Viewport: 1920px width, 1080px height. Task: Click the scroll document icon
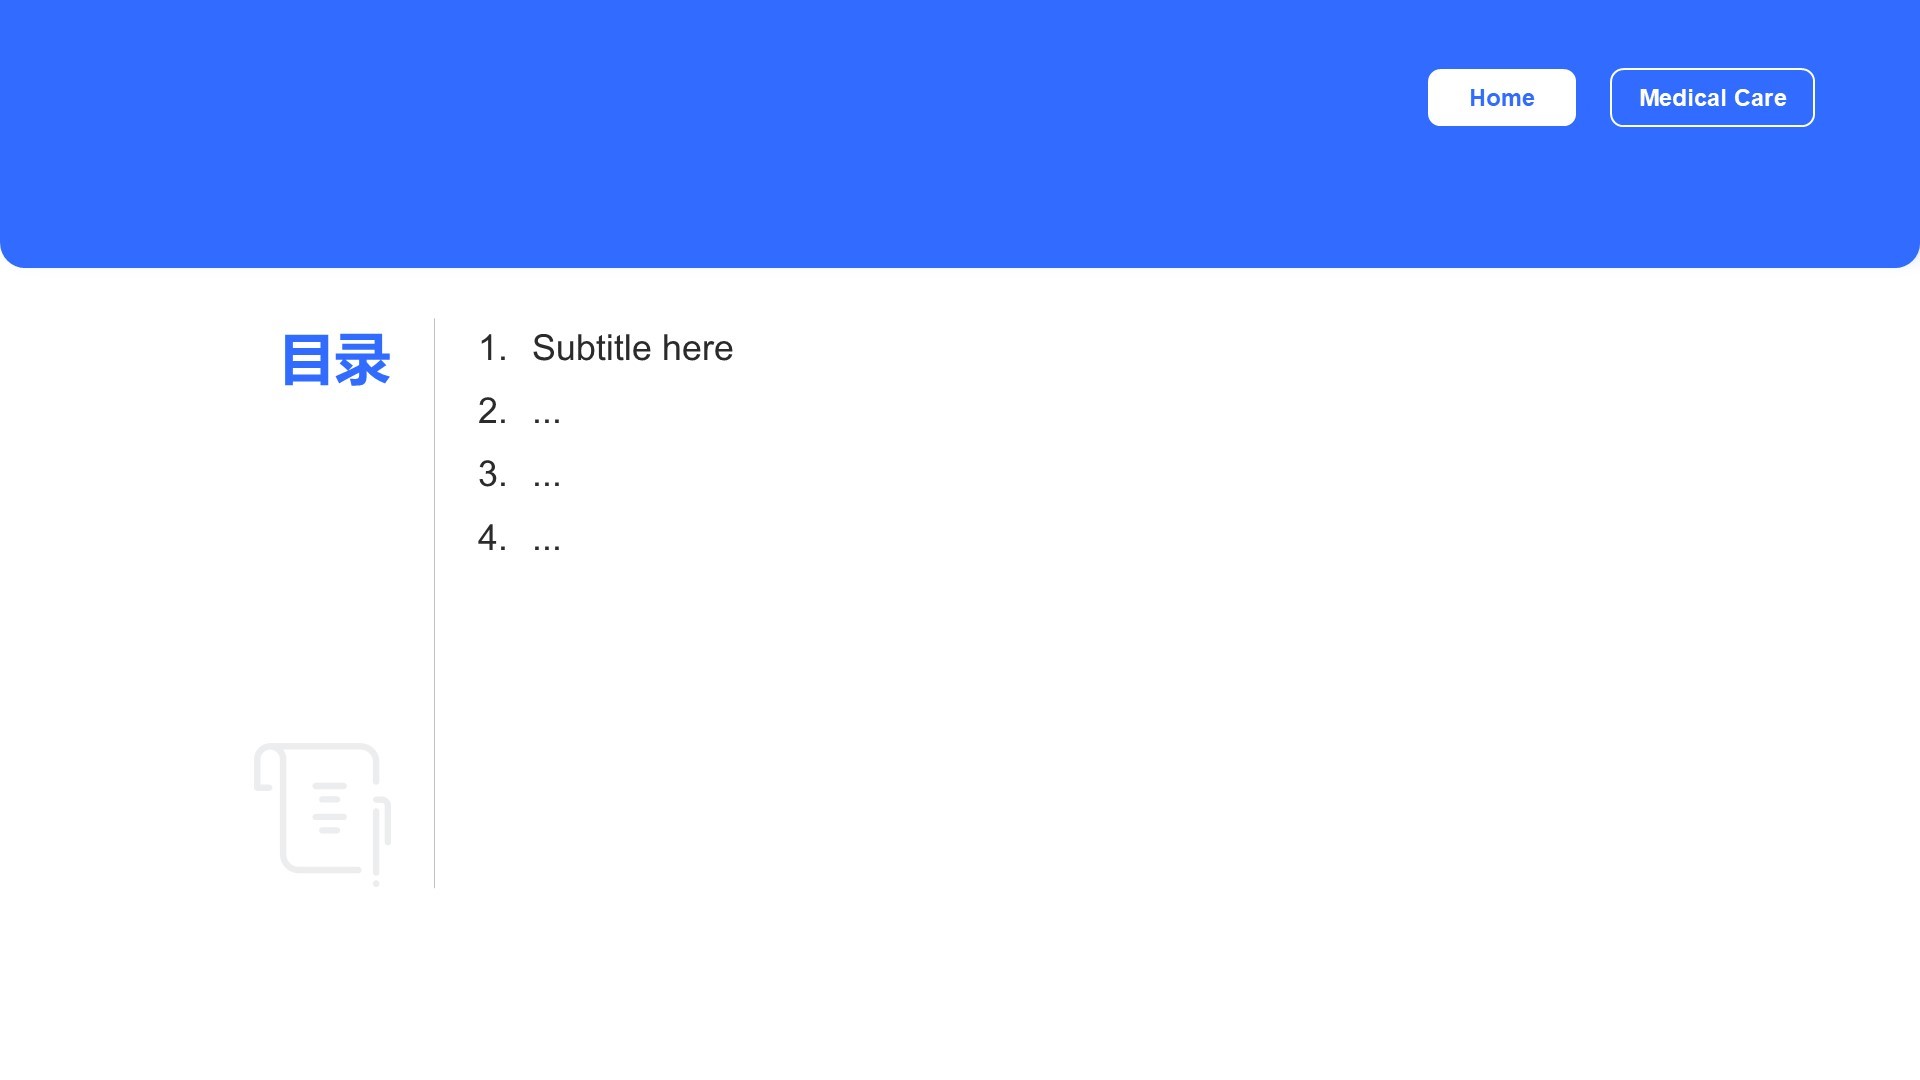pos(322,813)
